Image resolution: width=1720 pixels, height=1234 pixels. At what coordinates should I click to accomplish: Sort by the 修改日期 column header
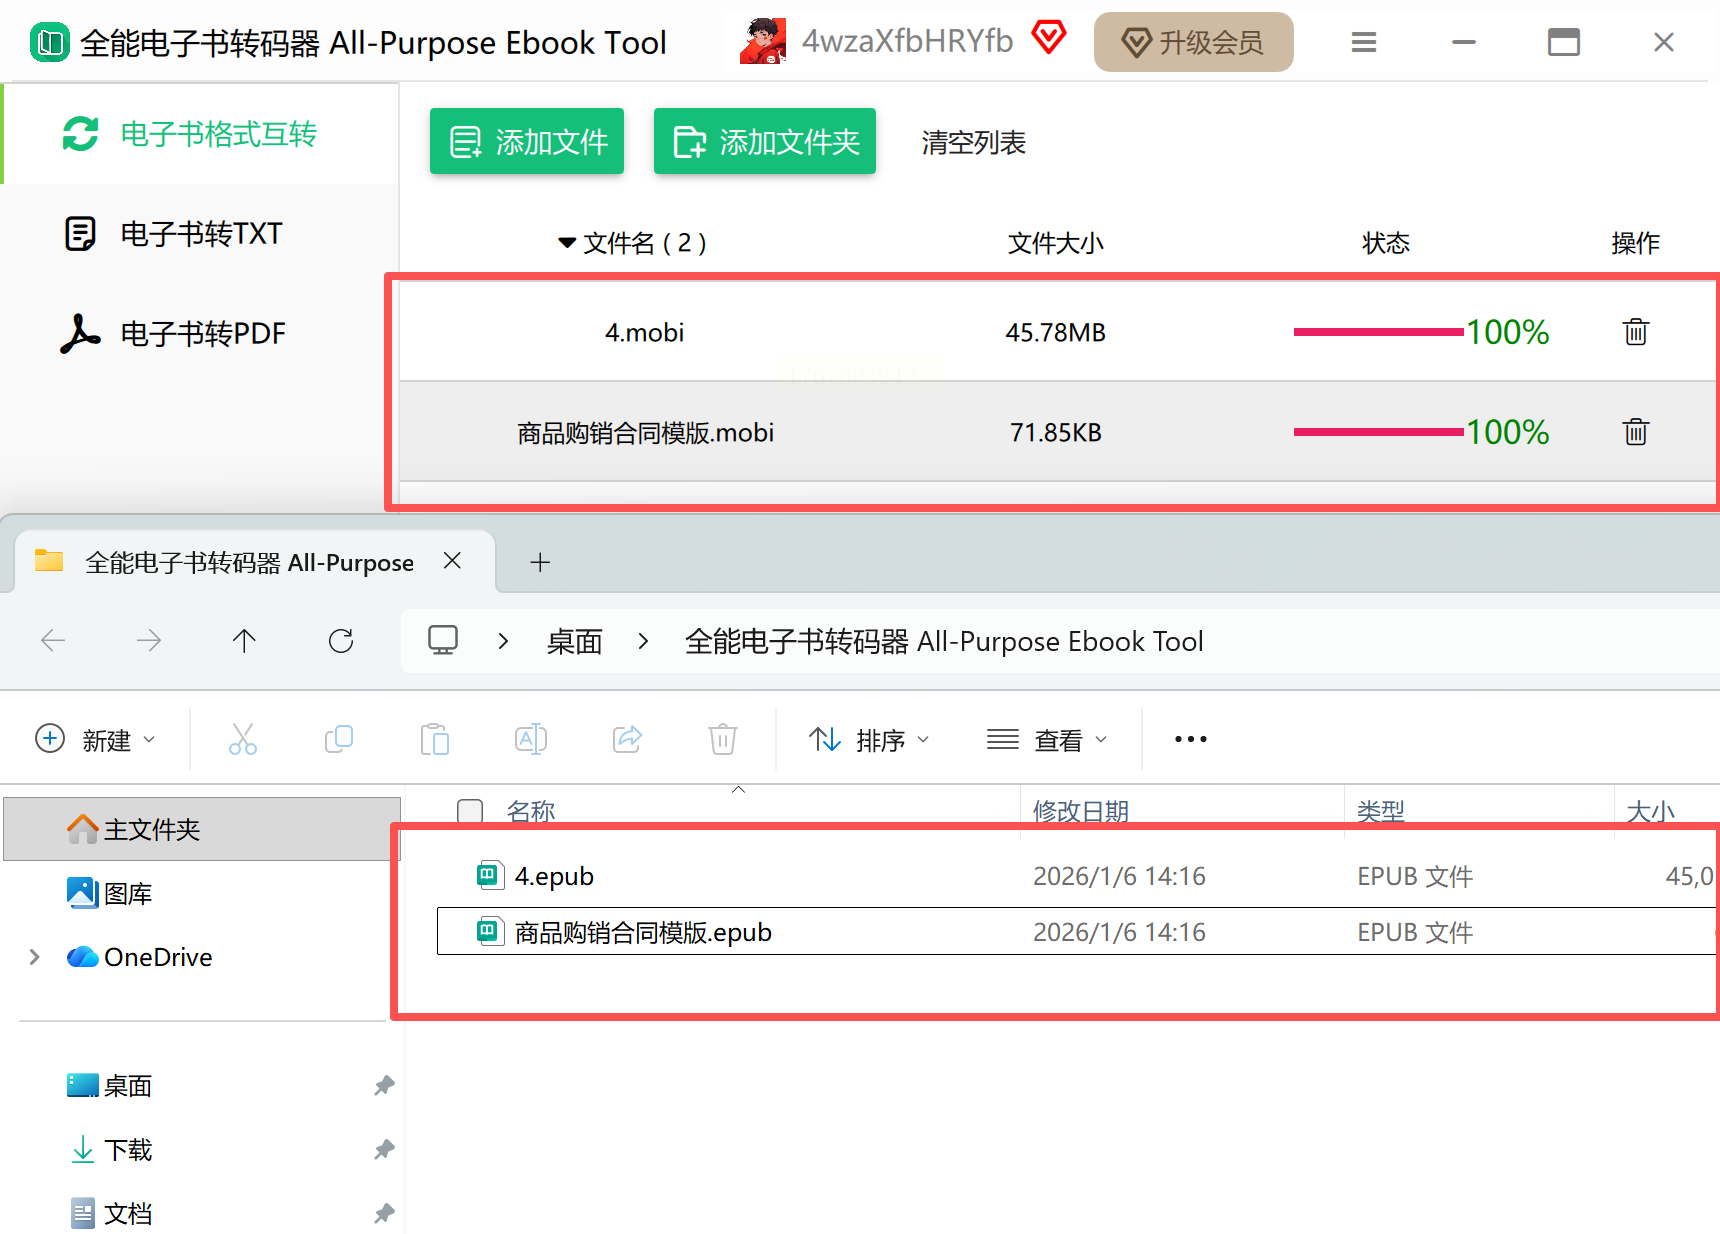(1081, 811)
